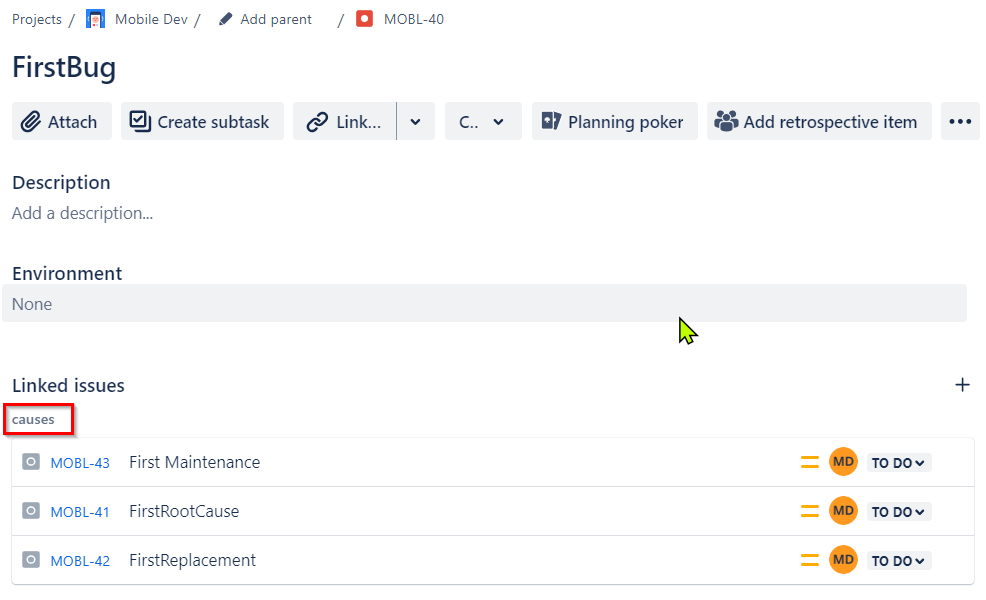
Task: Click the issue type icon for MOBL-43
Action: click(31, 462)
